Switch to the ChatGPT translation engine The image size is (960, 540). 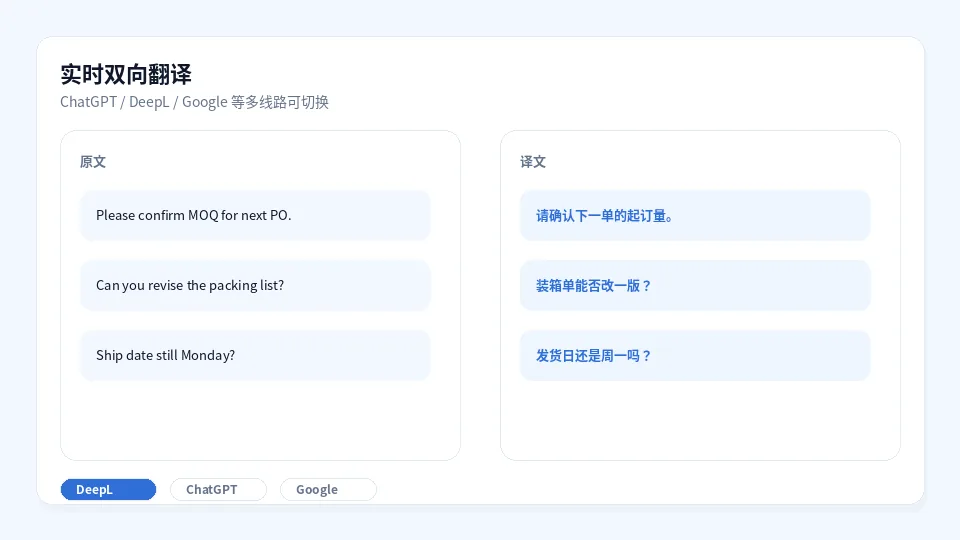(x=219, y=489)
